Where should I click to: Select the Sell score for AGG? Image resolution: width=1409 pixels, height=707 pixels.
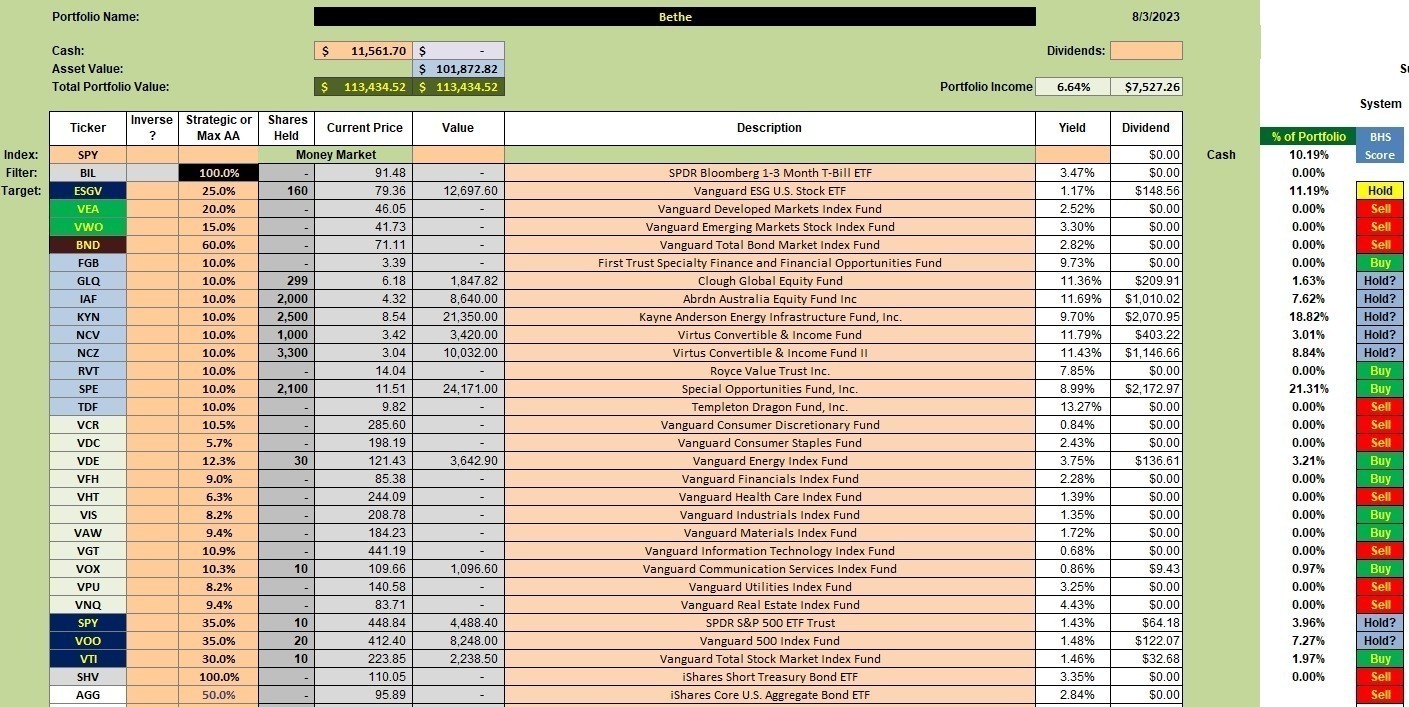pos(1380,695)
